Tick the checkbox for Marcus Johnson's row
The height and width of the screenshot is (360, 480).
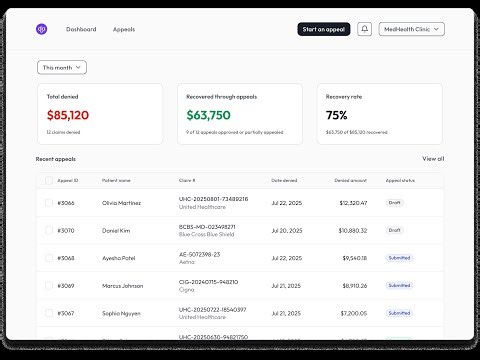pyautogui.click(x=49, y=286)
